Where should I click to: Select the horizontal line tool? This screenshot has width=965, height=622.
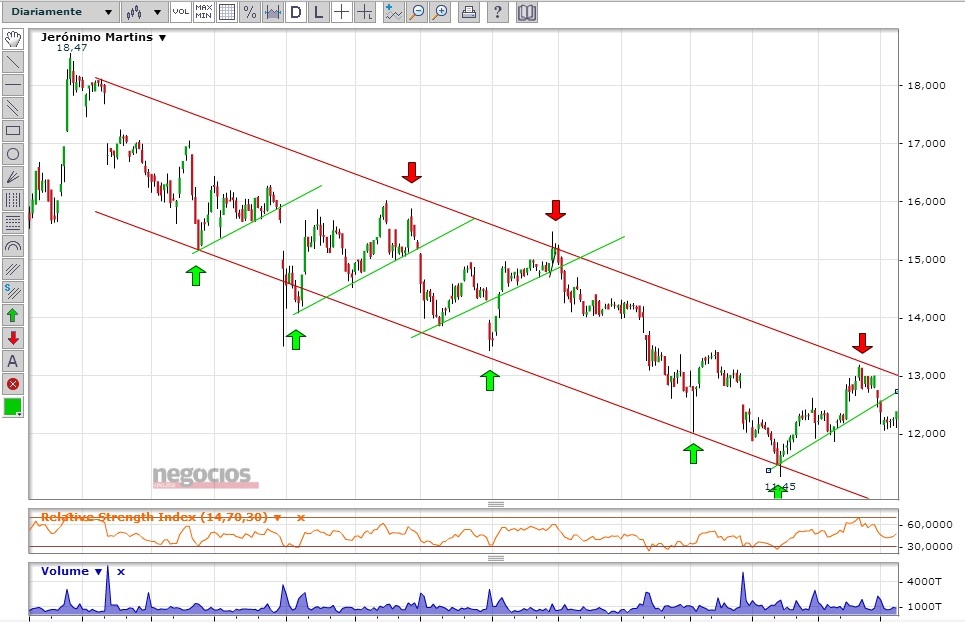(x=13, y=85)
